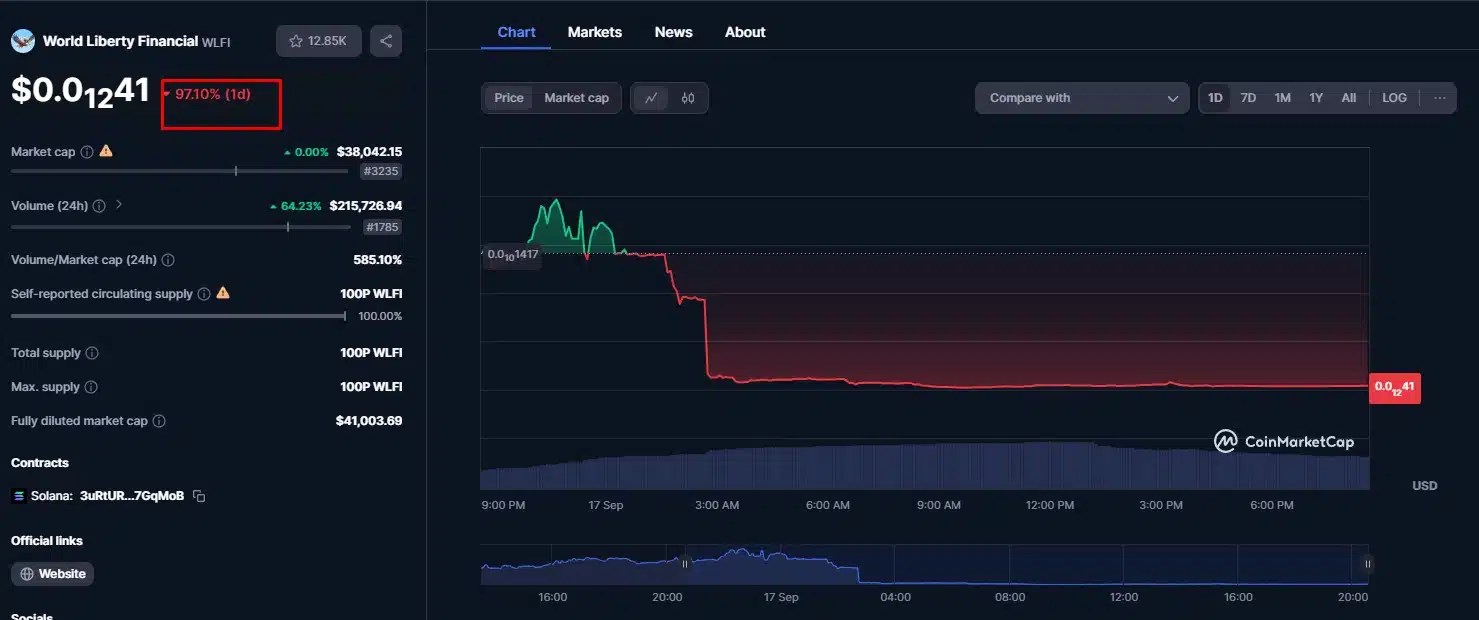The height and width of the screenshot is (620, 1479).
Task: Set chart range to All
Action: tap(1349, 98)
